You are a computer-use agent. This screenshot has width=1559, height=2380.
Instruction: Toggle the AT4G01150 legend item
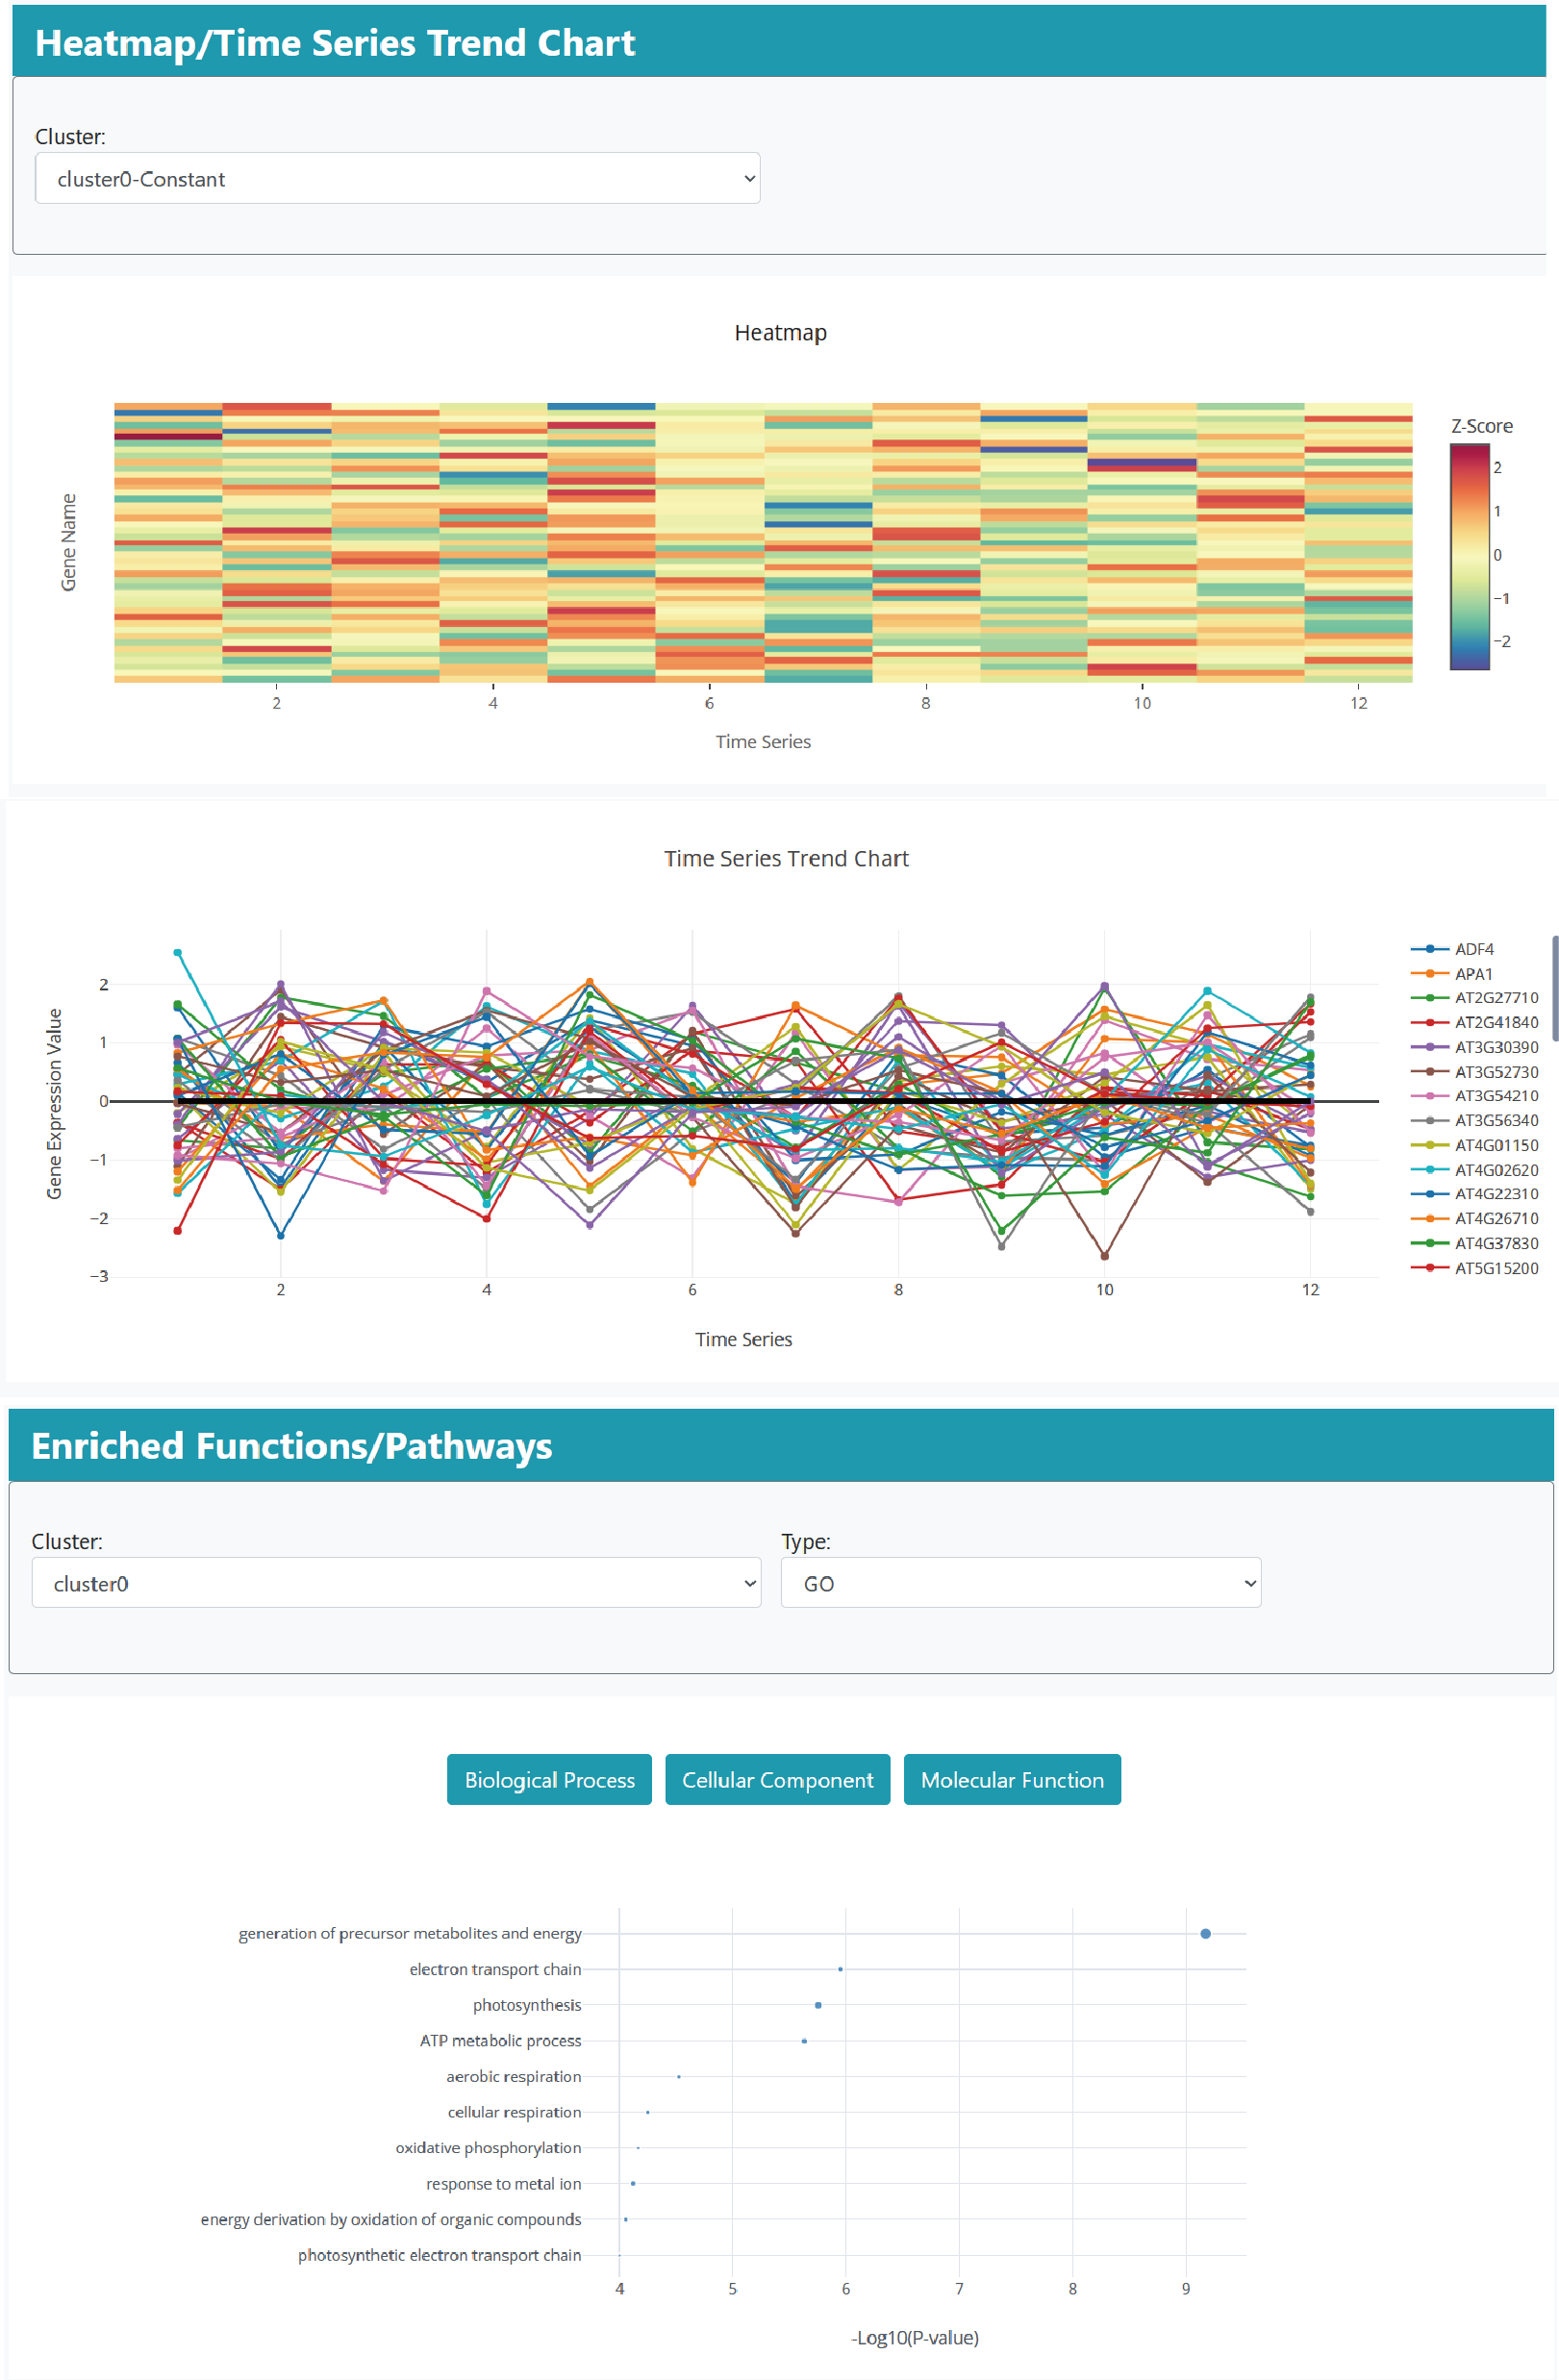tap(1495, 1145)
